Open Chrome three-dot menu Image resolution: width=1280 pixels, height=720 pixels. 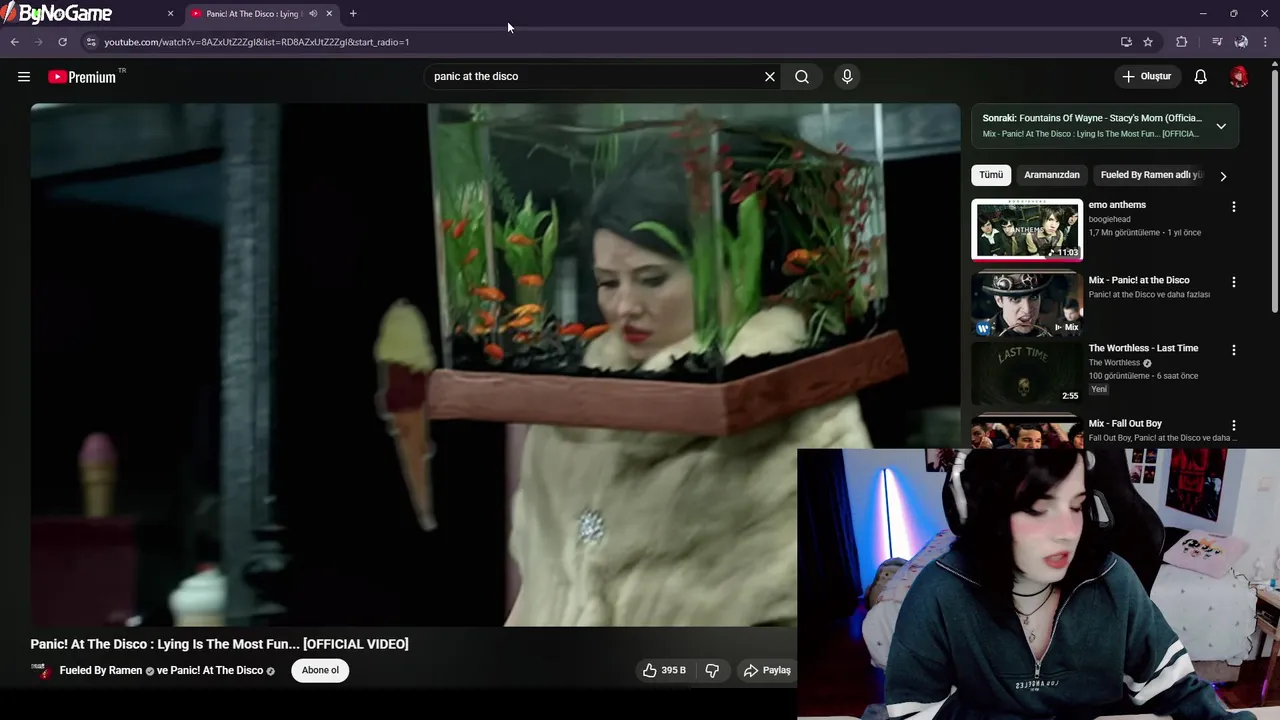coord(1265,42)
